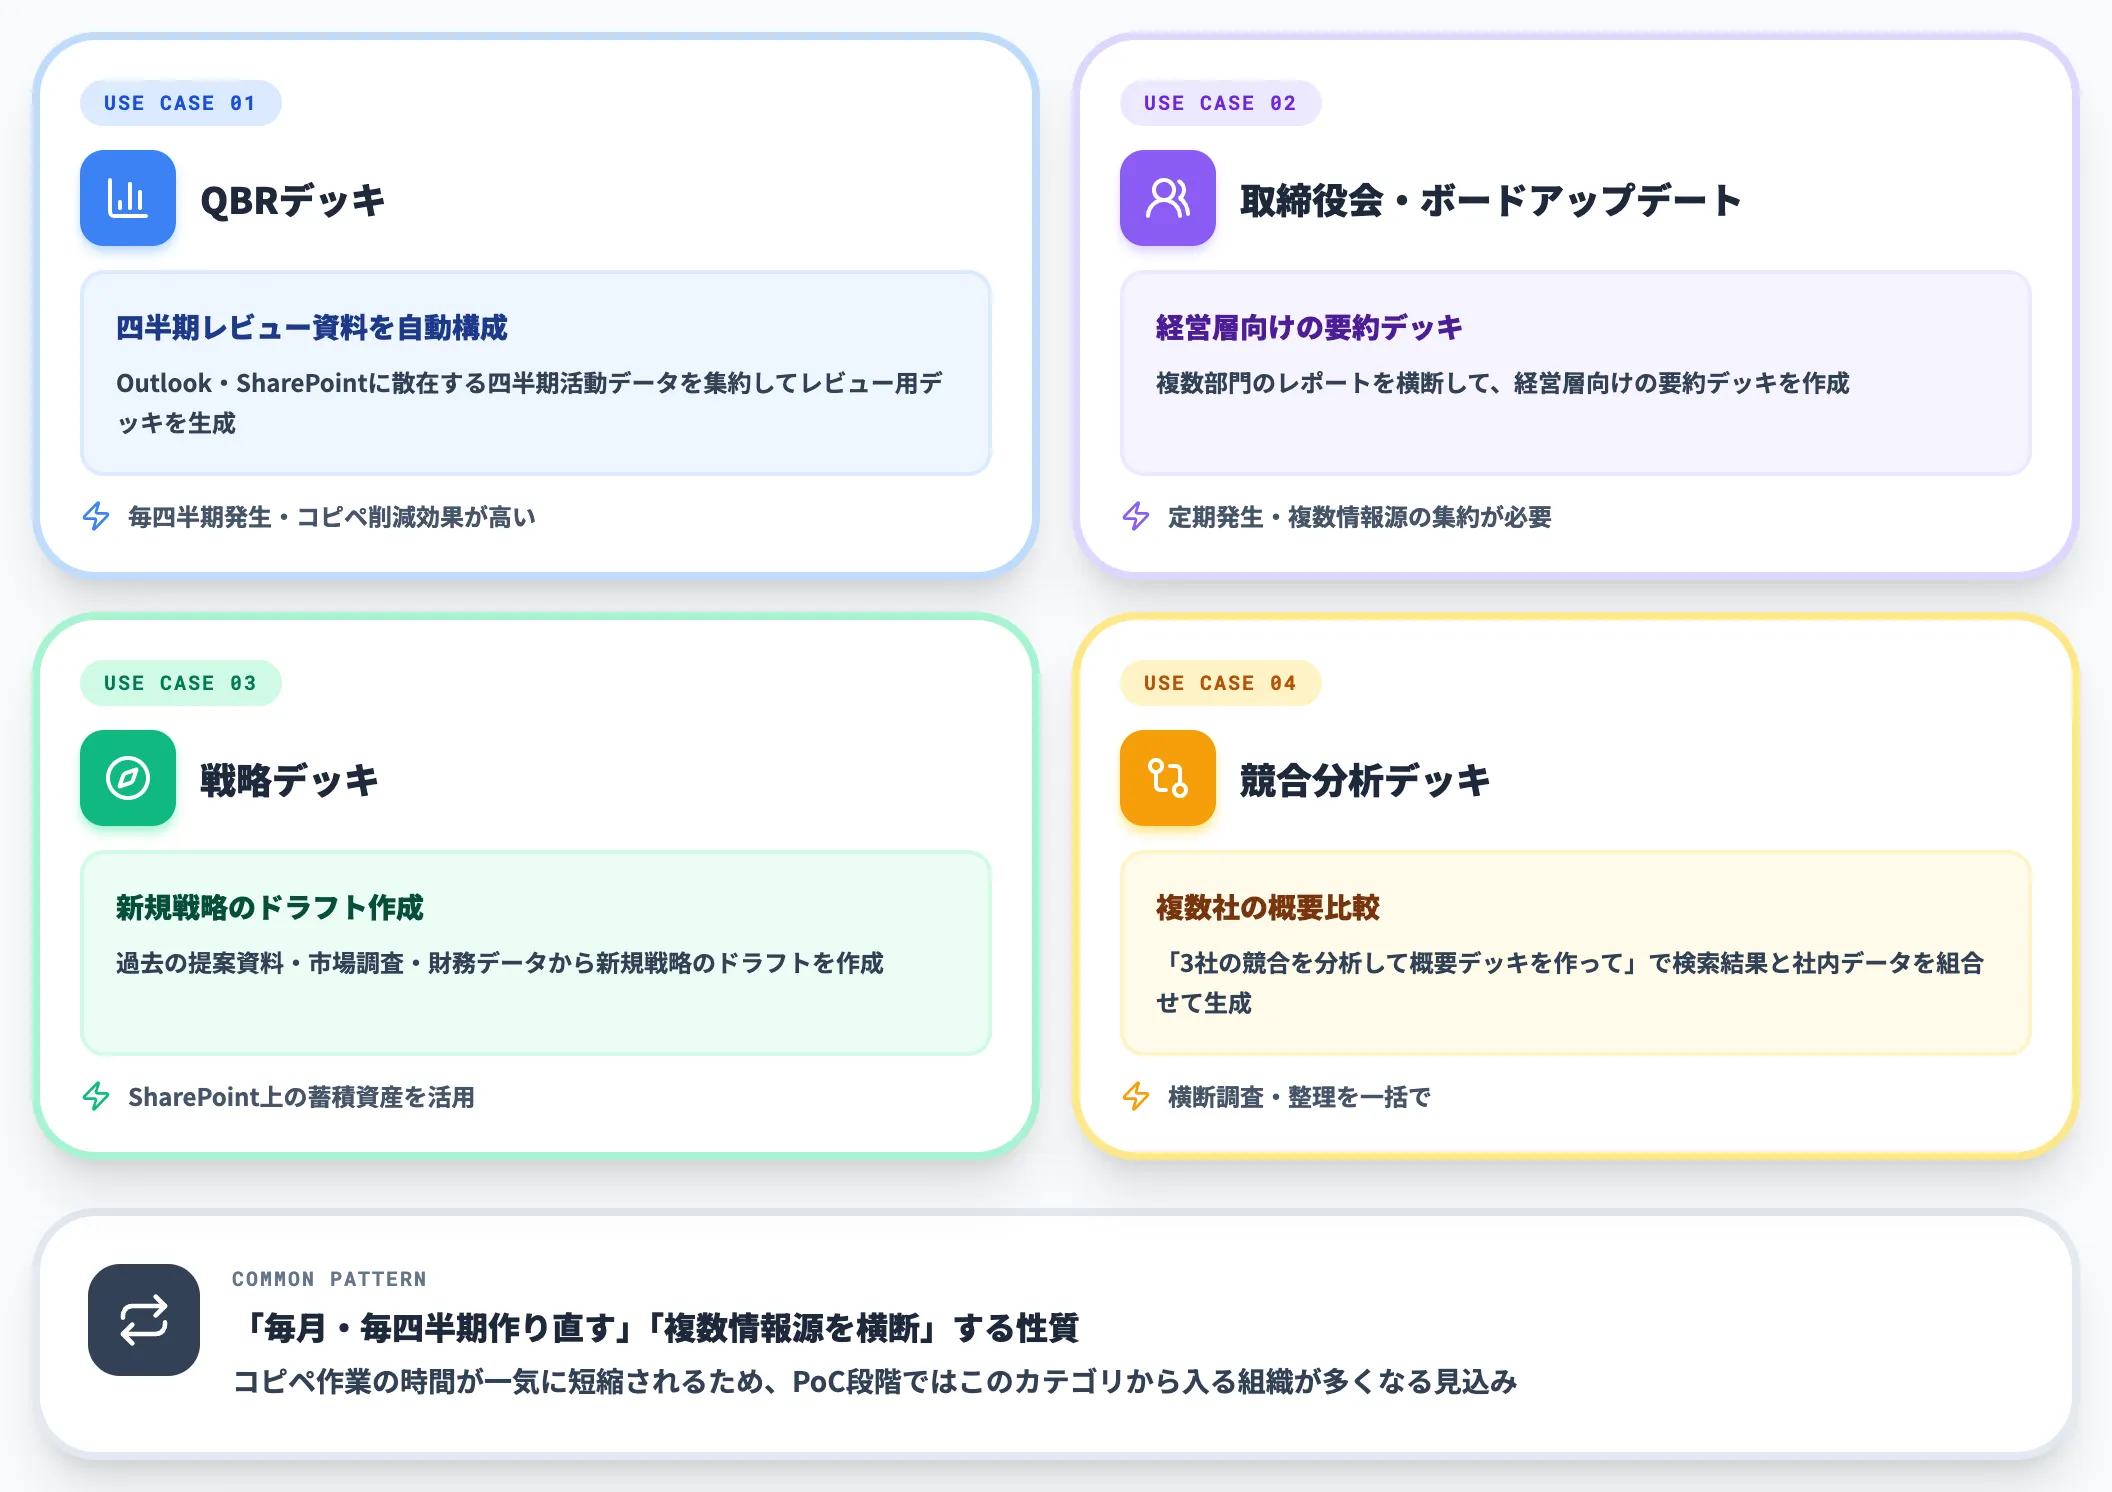This screenshot has height=1492, width=2112.
Task: Click the 「3社の競合を分析して description text
Action: click(x=1570, y=983)
